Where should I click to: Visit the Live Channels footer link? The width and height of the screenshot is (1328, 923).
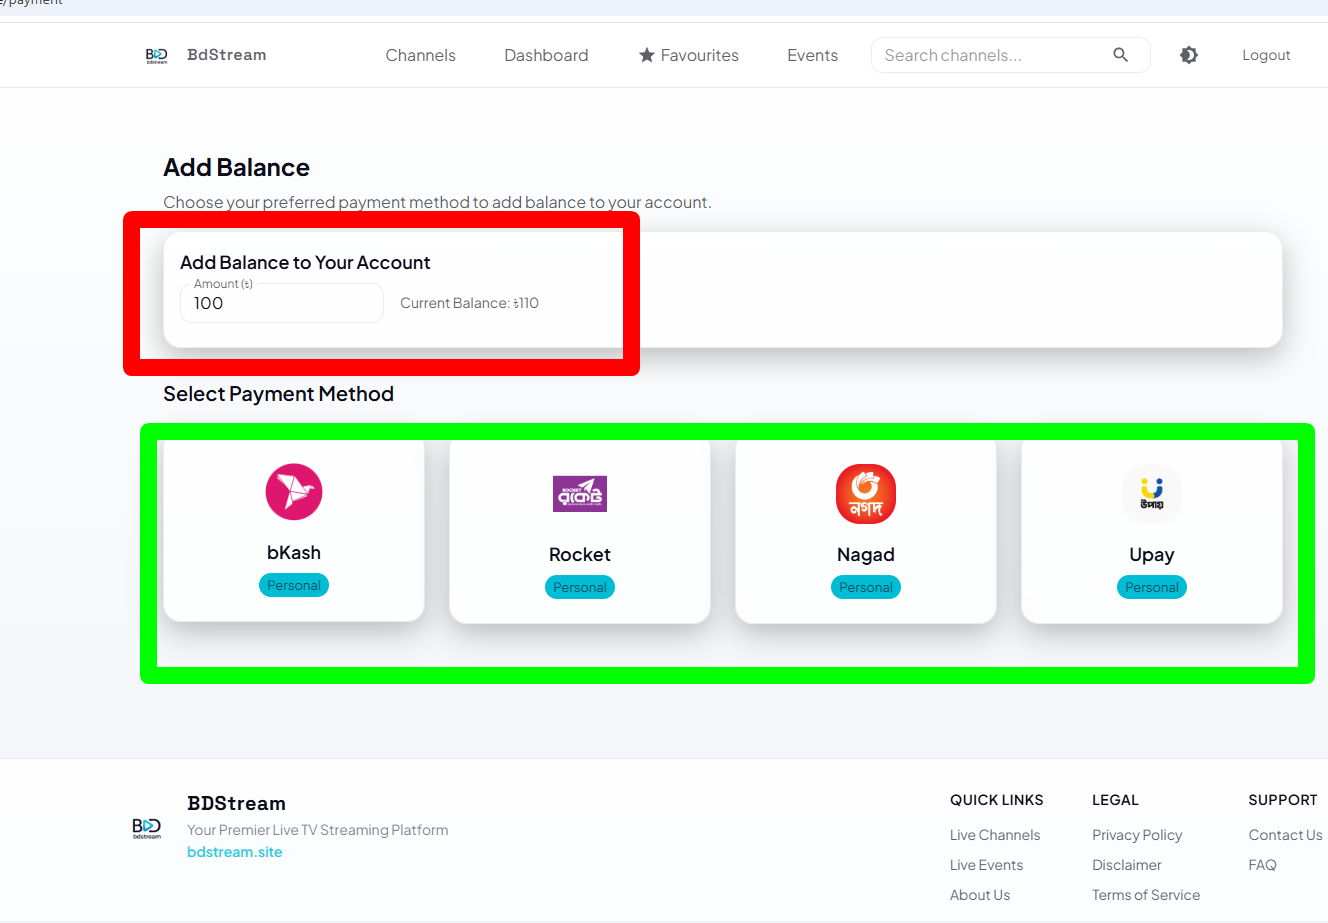(995, 835)
